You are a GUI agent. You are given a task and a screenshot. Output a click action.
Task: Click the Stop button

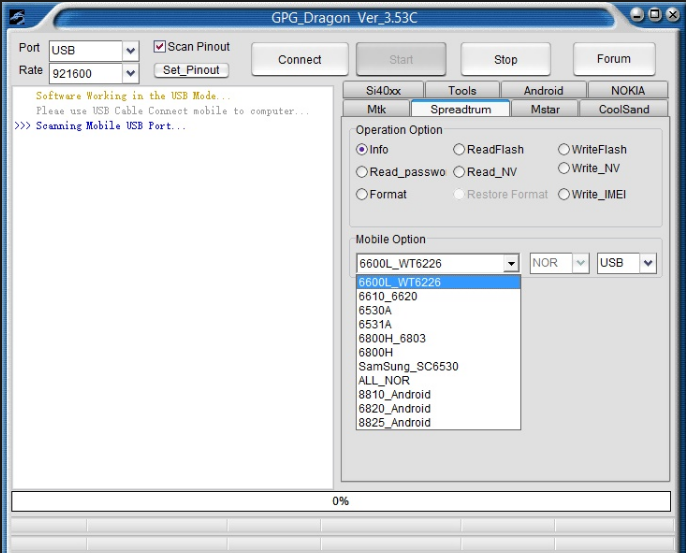[505, 60]
